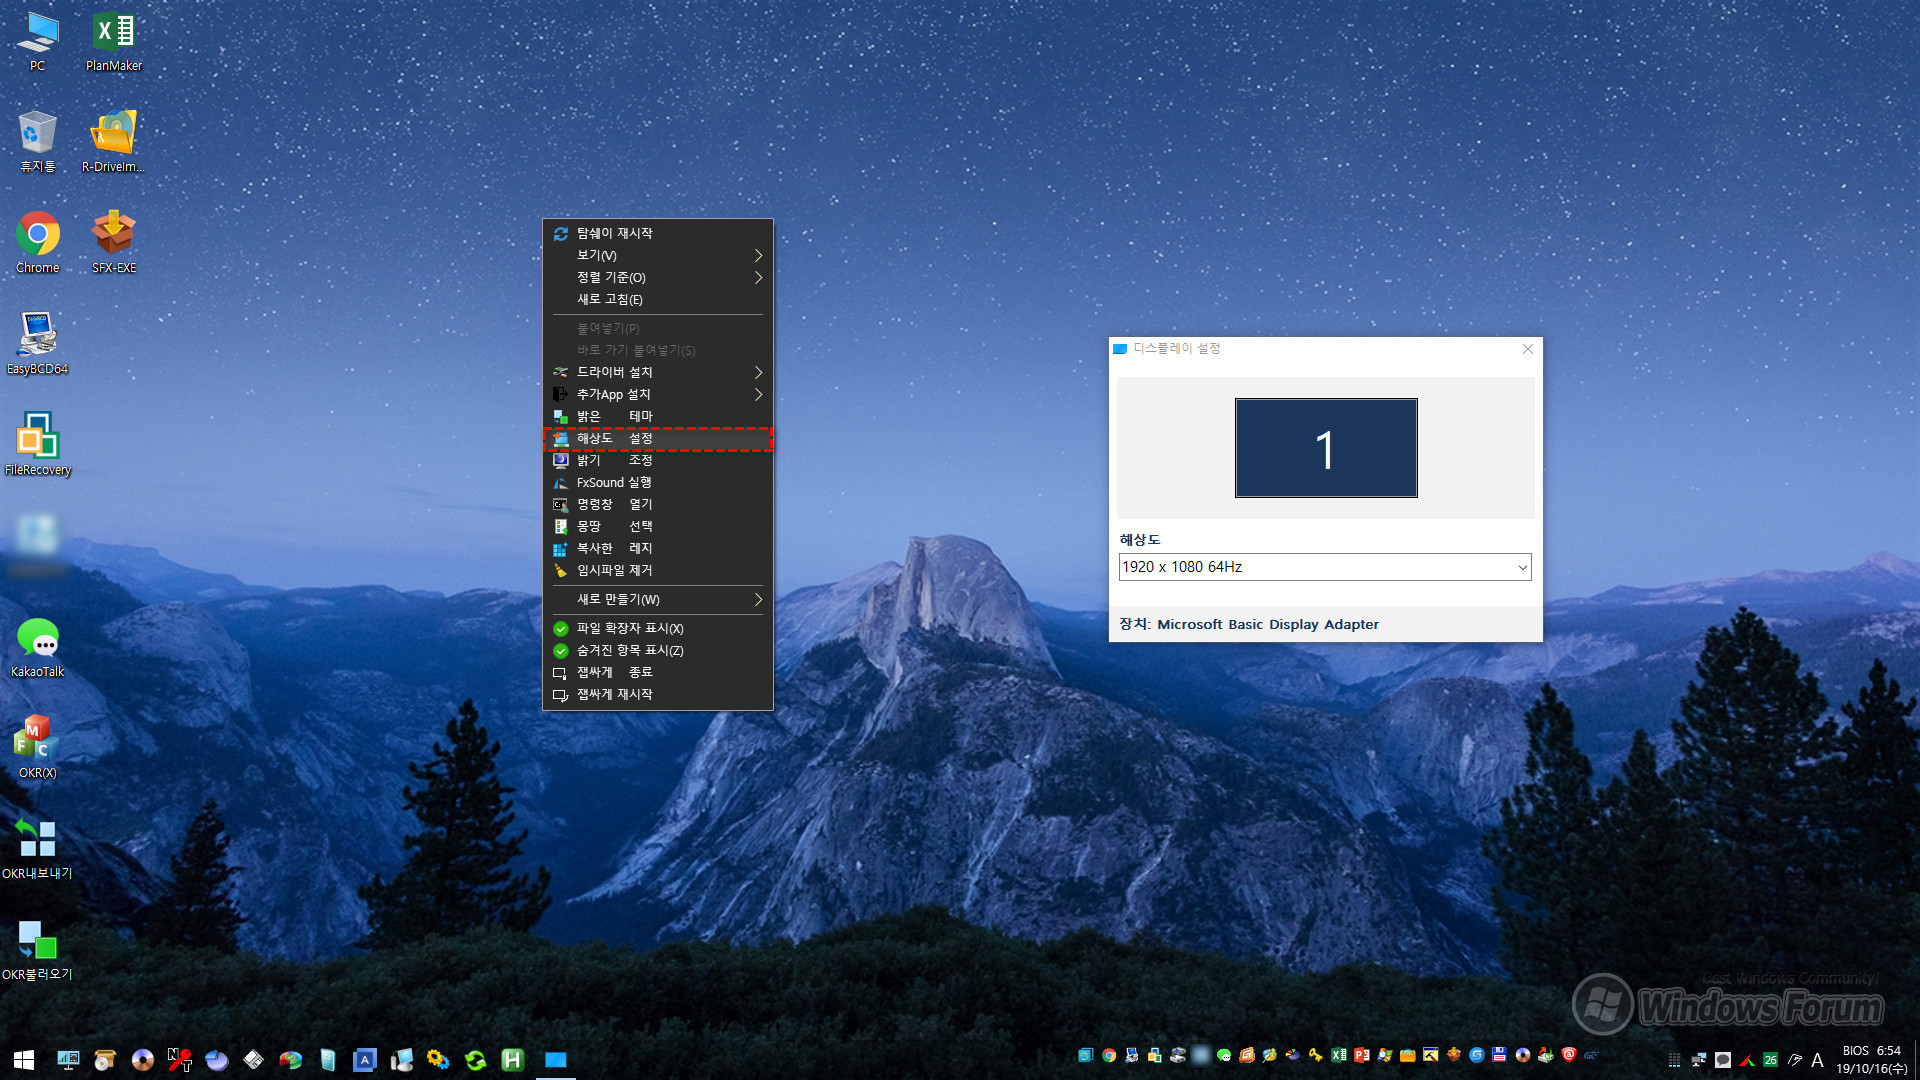Viewport: 1920px width, 1080px height.
Task: Expand the 새로 만들기(W) submenu
Action: (x=658, y=599)
